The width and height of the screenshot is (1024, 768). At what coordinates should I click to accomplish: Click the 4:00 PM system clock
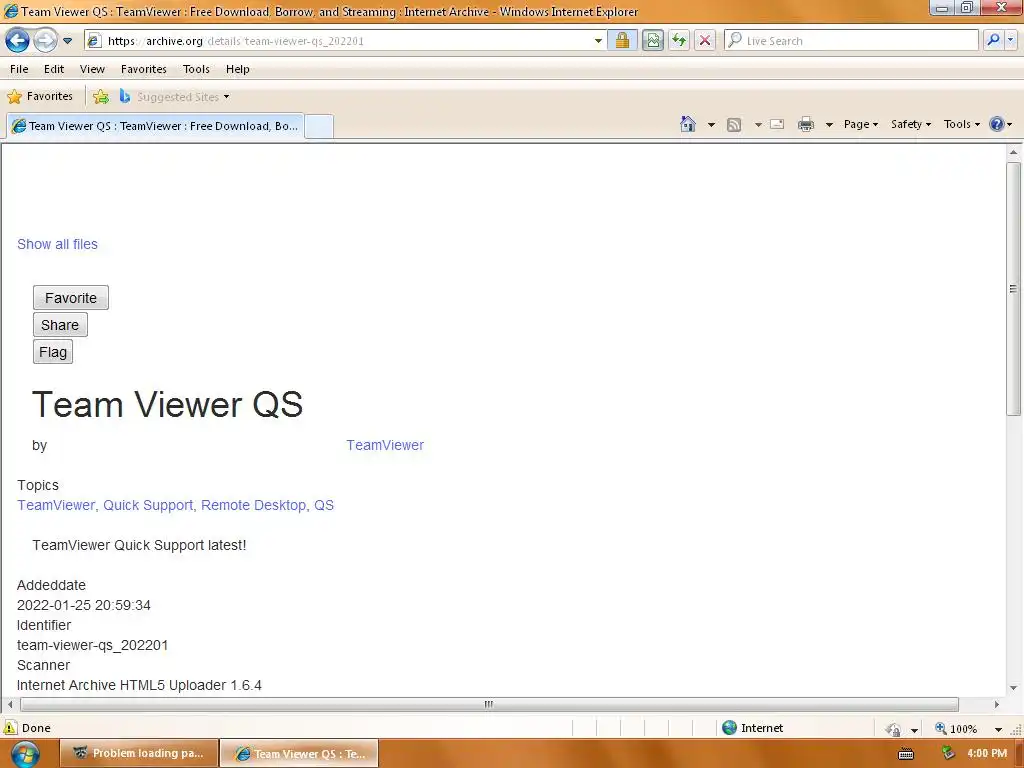coord(987,754)
